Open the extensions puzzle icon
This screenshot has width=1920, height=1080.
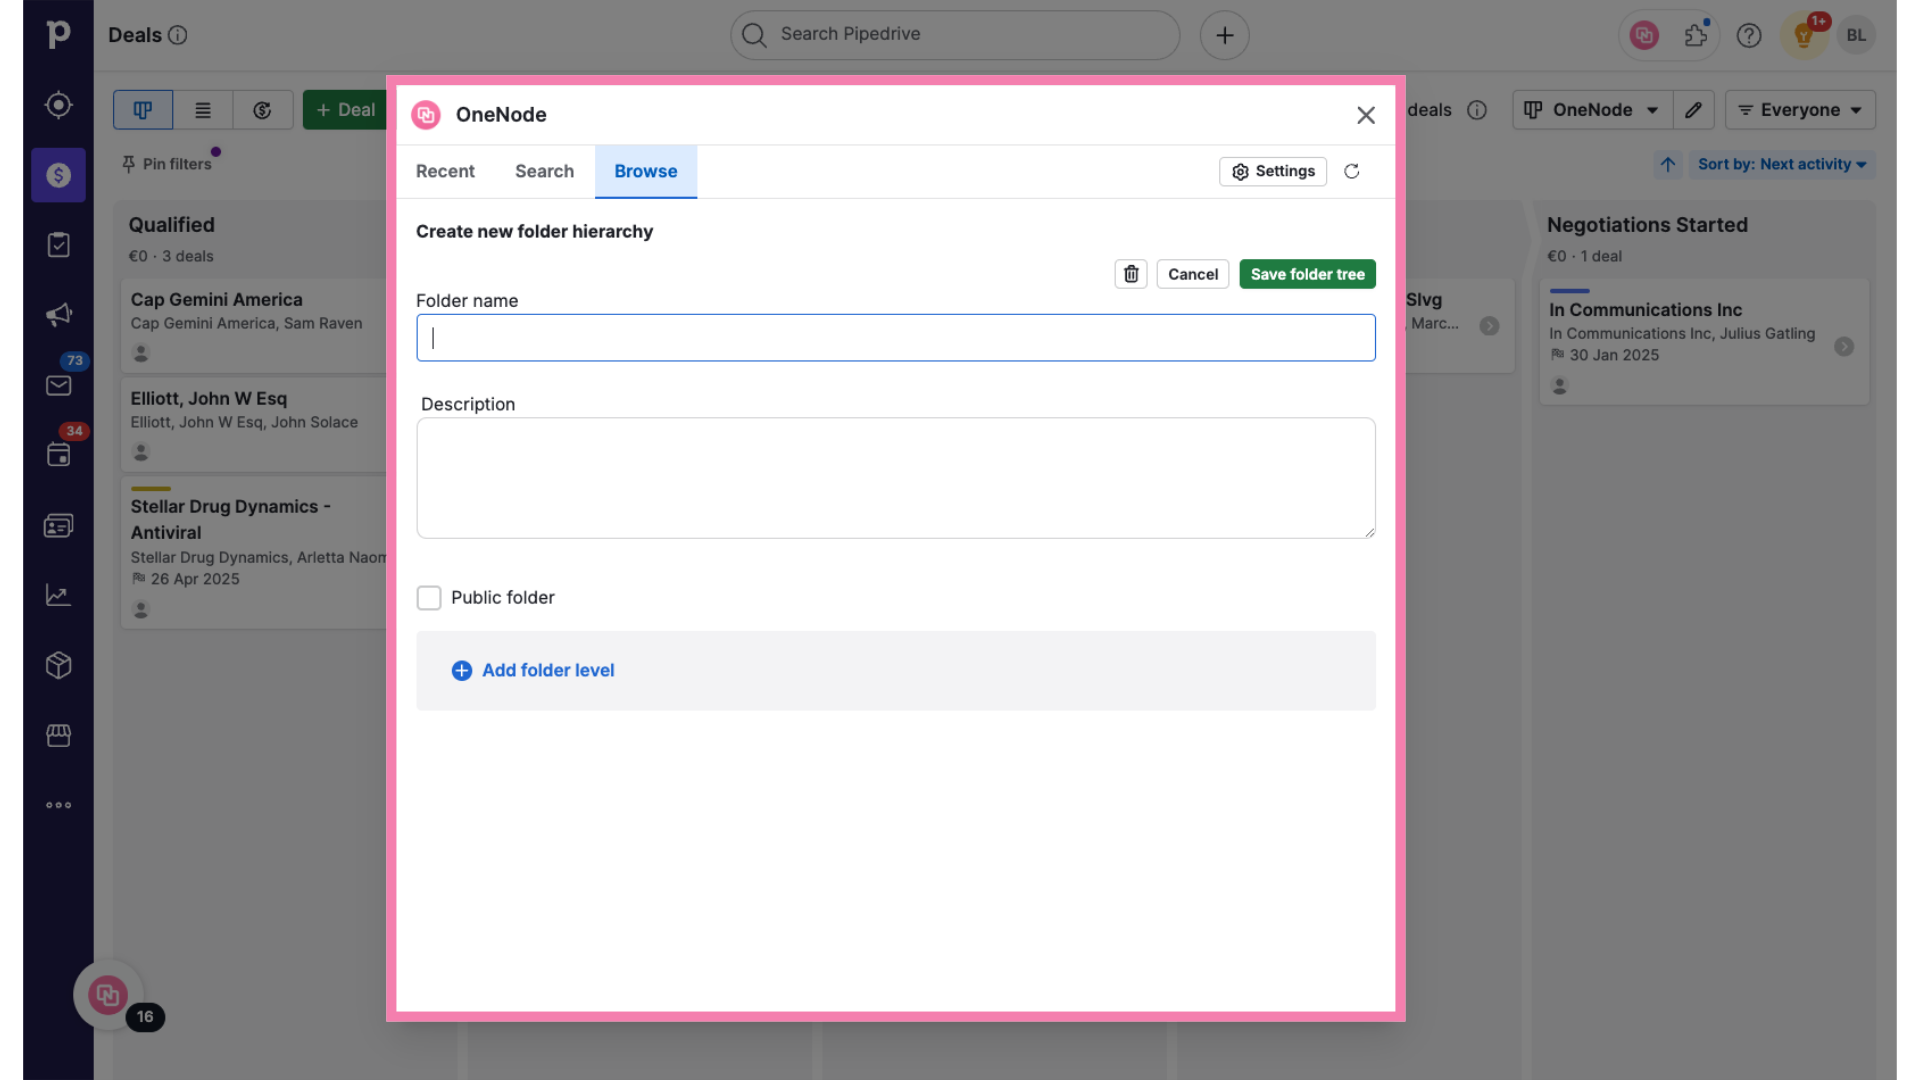tap(1696, 35)
